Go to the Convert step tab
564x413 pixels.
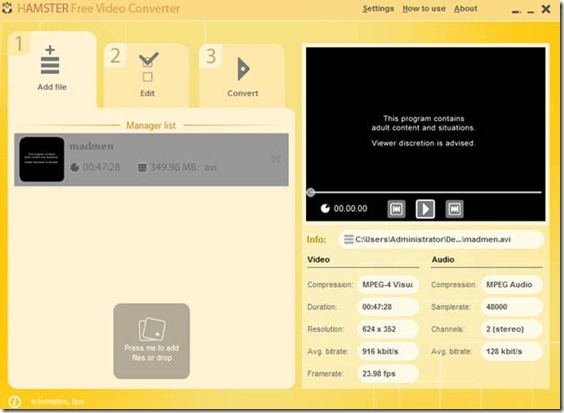click(x=242, y=75)
